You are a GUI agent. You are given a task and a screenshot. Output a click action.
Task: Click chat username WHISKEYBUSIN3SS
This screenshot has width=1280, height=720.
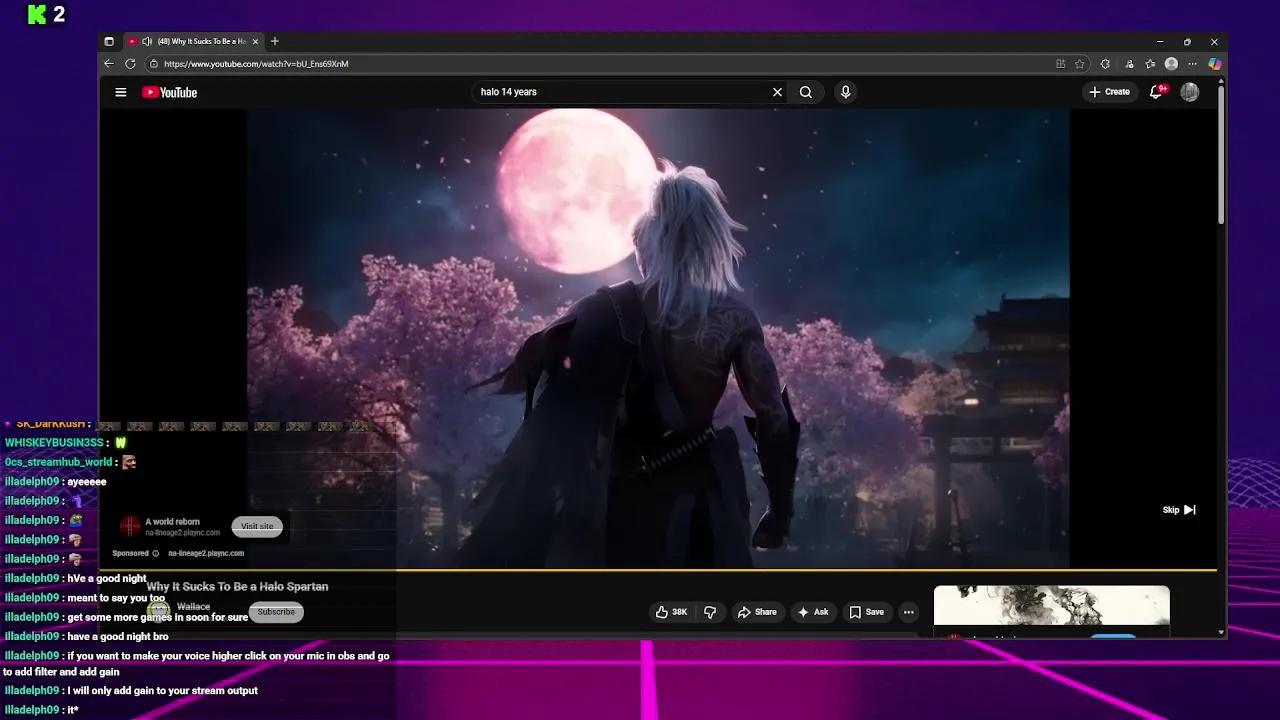[54, 443]
